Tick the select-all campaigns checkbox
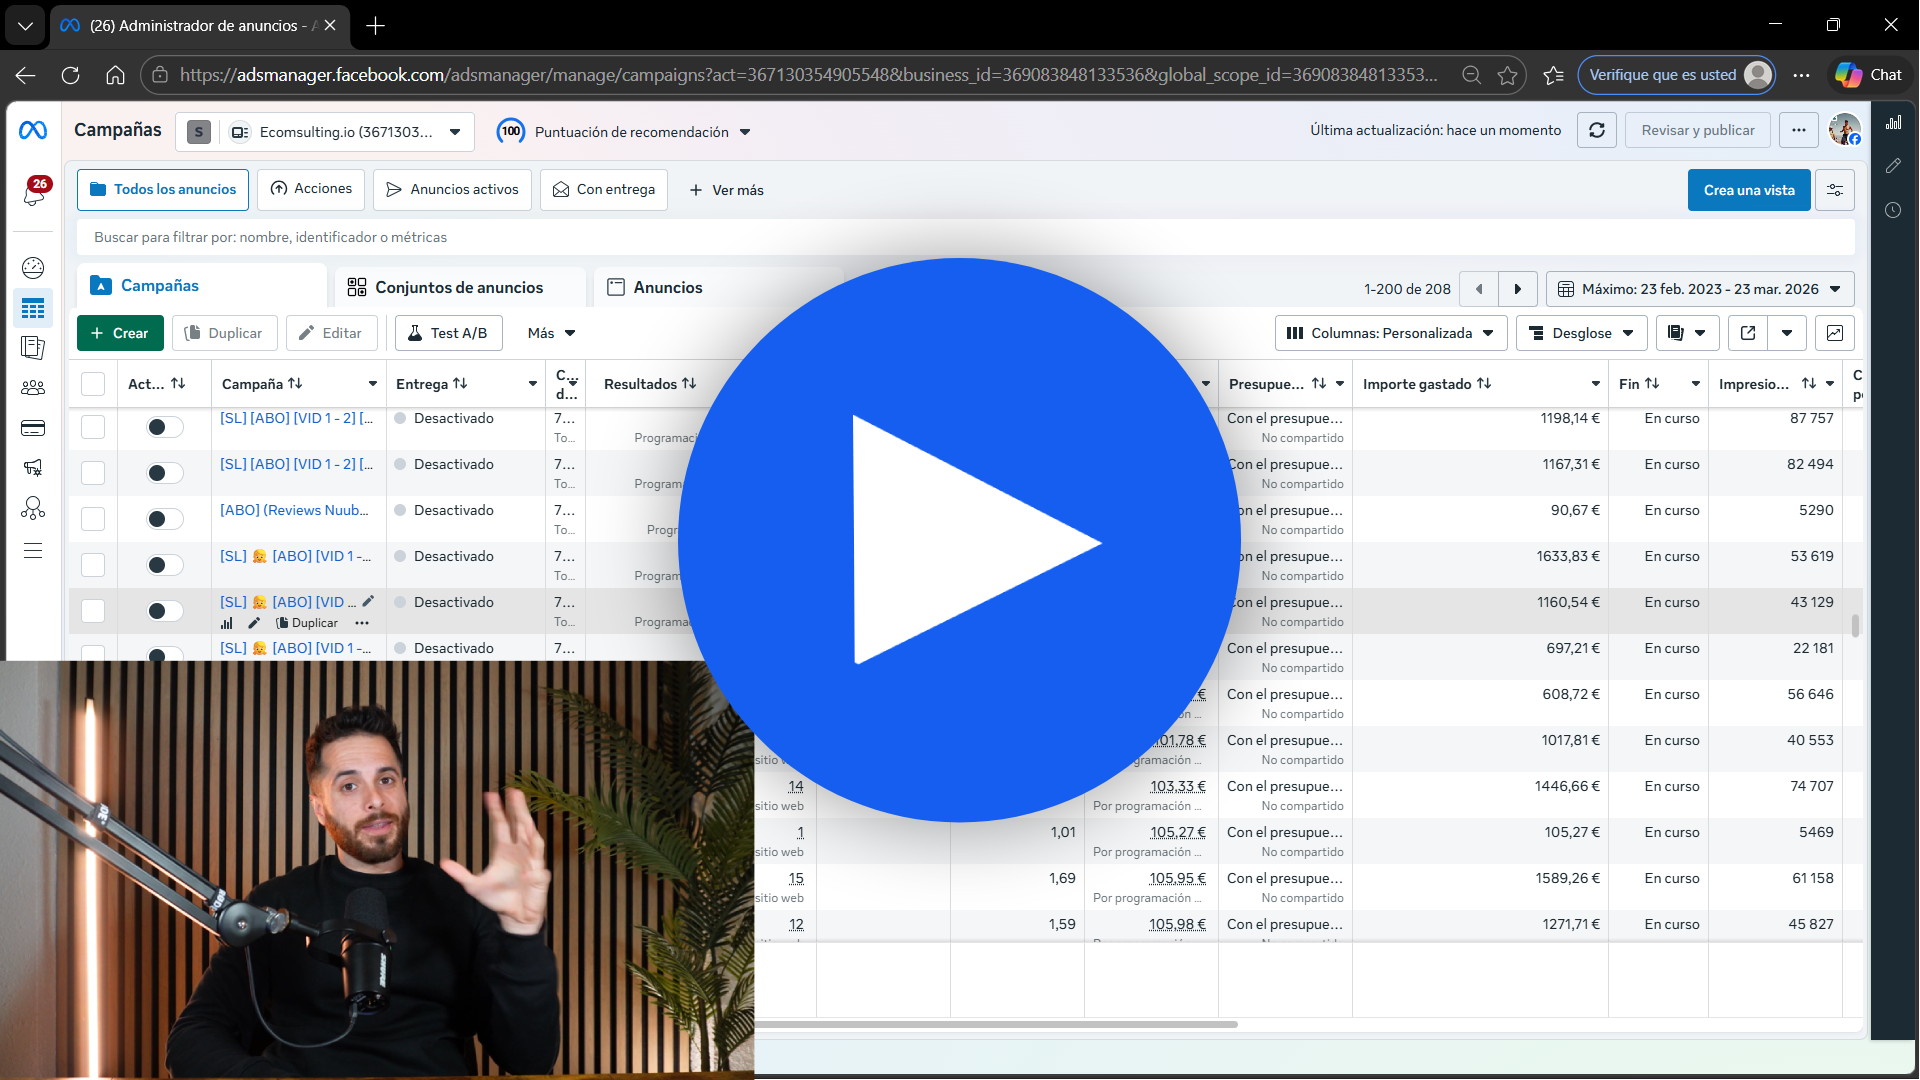Viewport: 1920px width, 1080px height. point(93,384)
